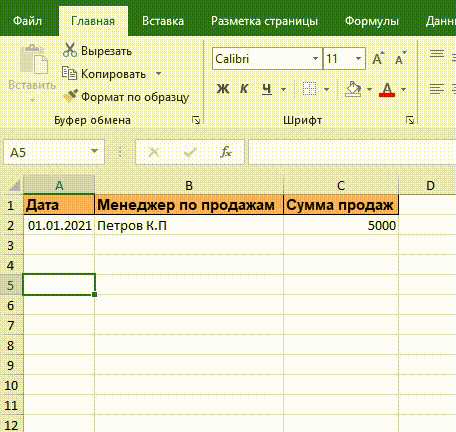Select column B header
Image resolution: width=456 pixels, height=432 pixels.
tap(189, 185)
